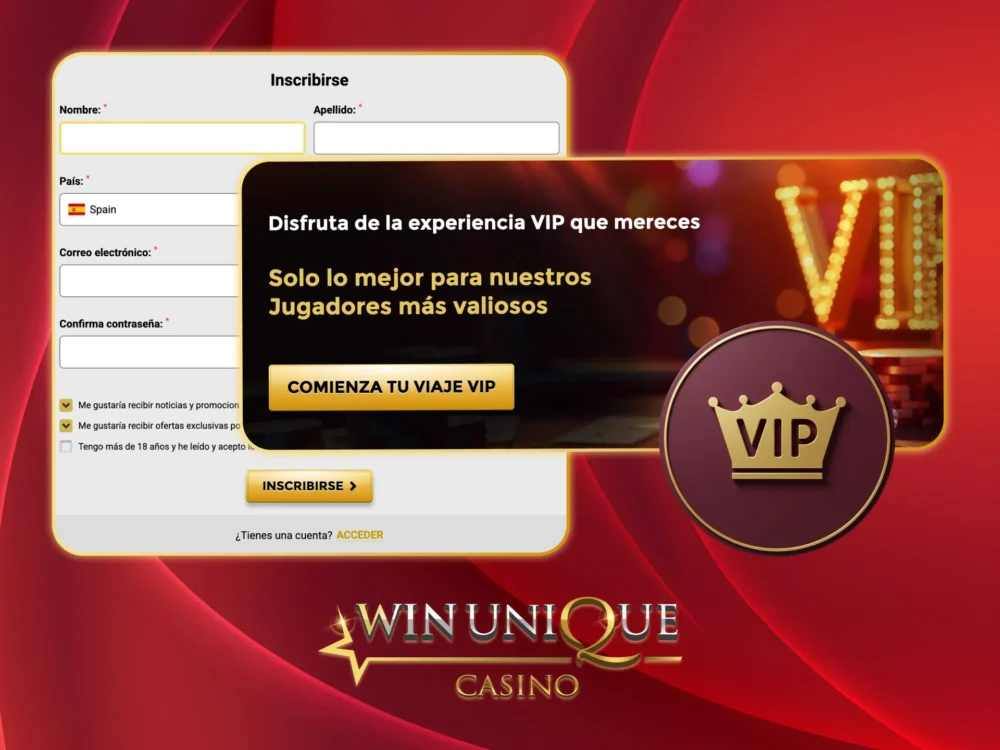
Task: Click the Confirma contraseña input field
Action: (150, 352)
